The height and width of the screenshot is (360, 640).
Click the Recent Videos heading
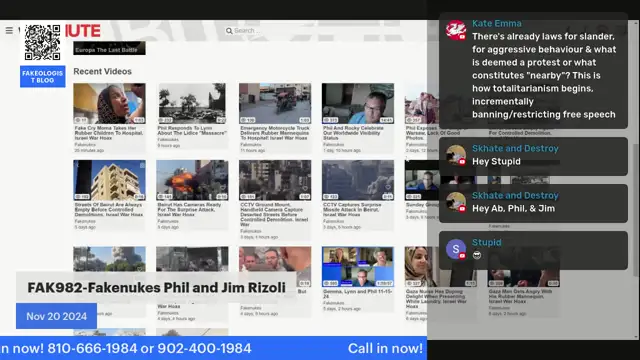click(102, 71)
